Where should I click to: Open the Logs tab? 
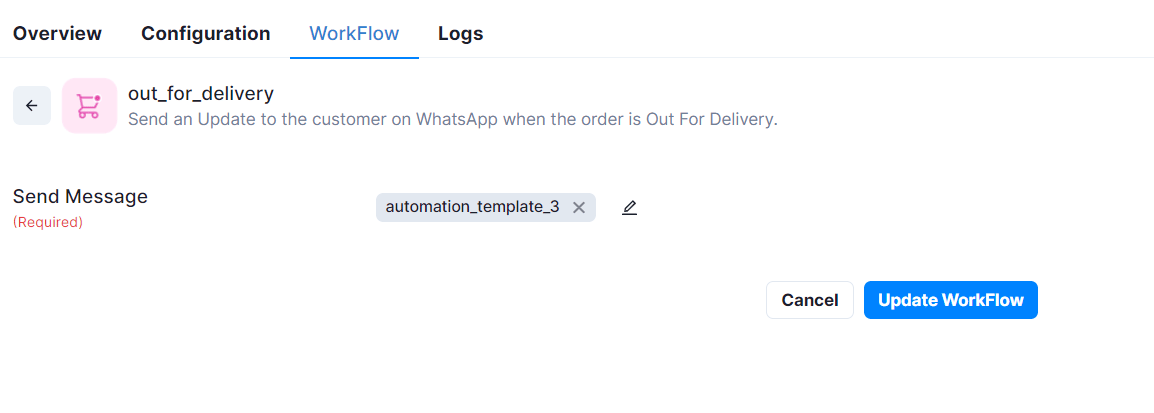pyautogui.click(x=461, y=33)
